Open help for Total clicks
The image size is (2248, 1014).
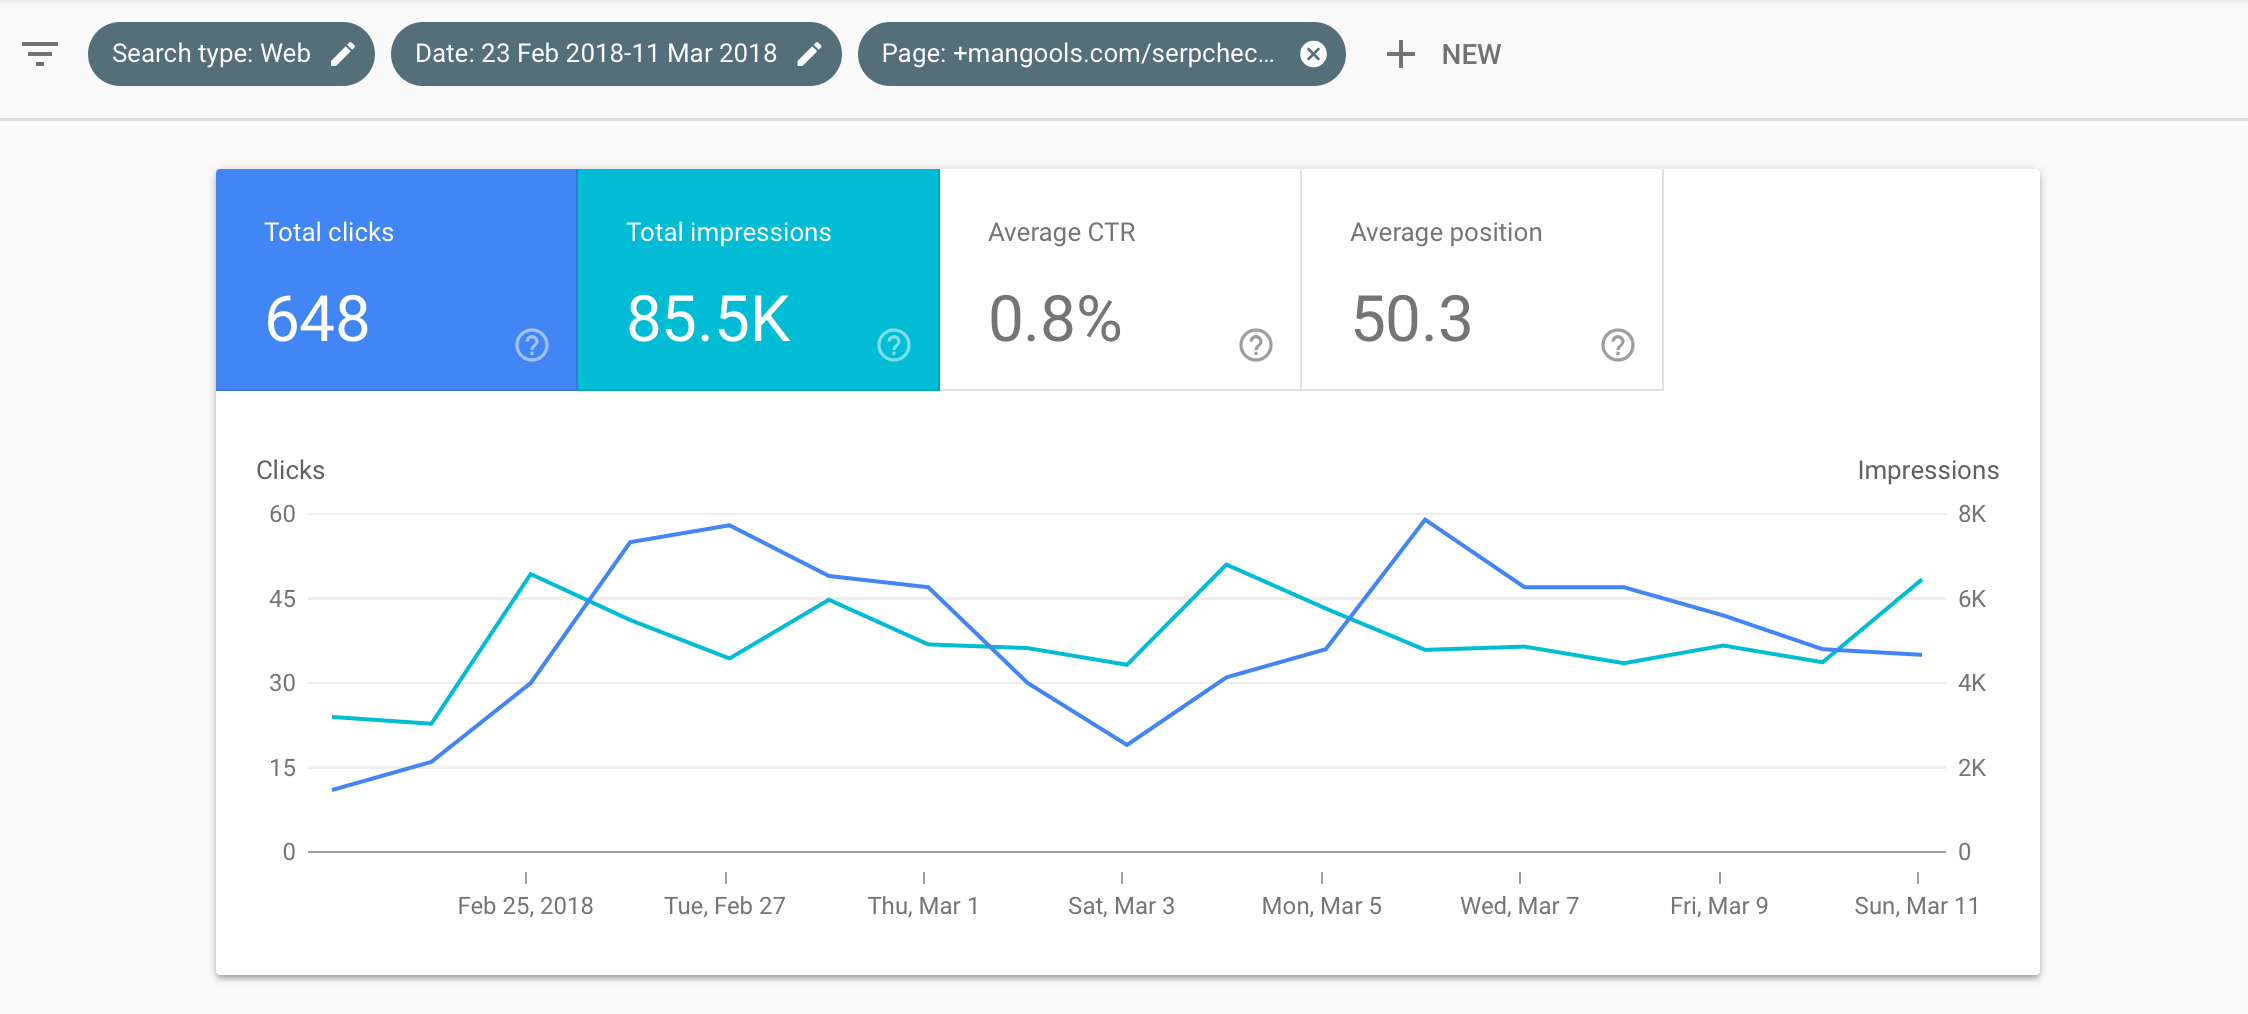click(532, 345)
